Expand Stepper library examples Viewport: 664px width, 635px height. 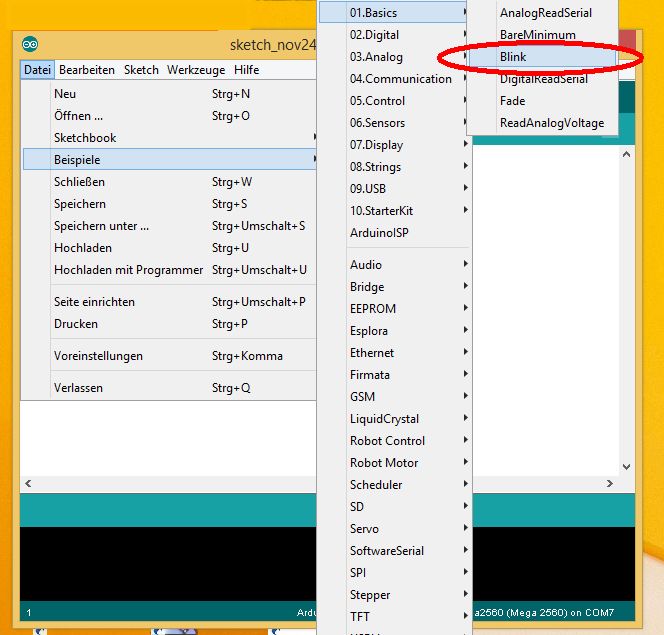(395, 595)
